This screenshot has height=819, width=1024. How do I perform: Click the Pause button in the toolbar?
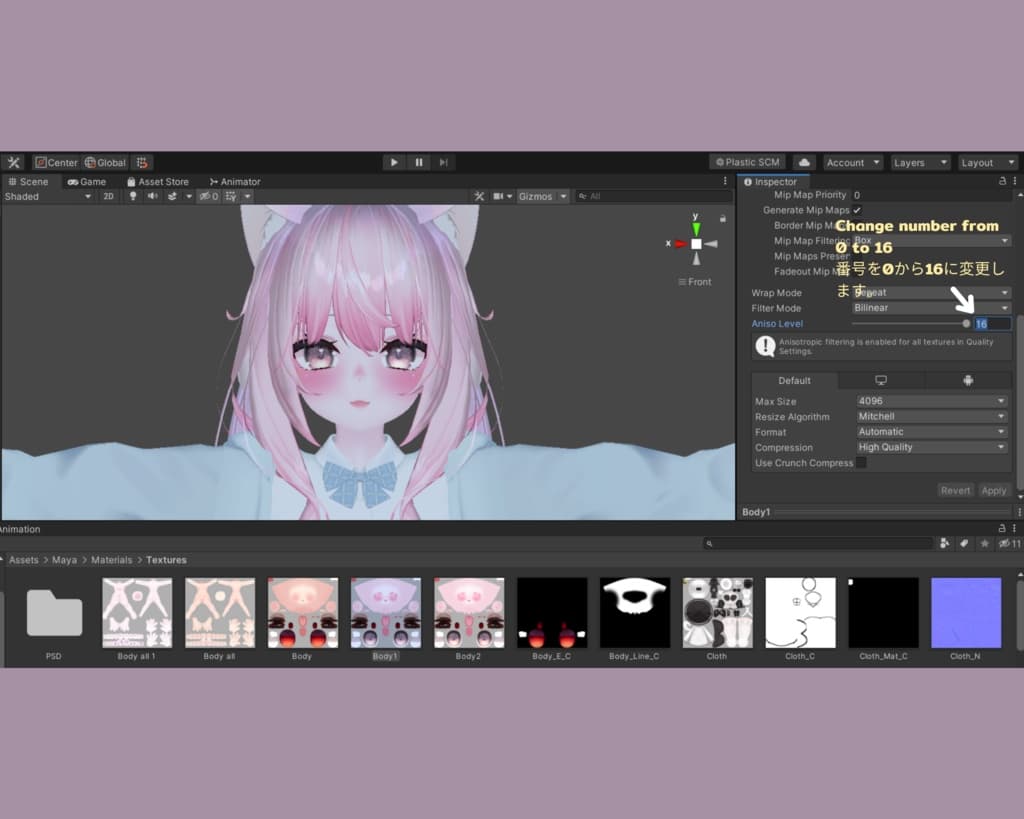click(x=419, y=162)
